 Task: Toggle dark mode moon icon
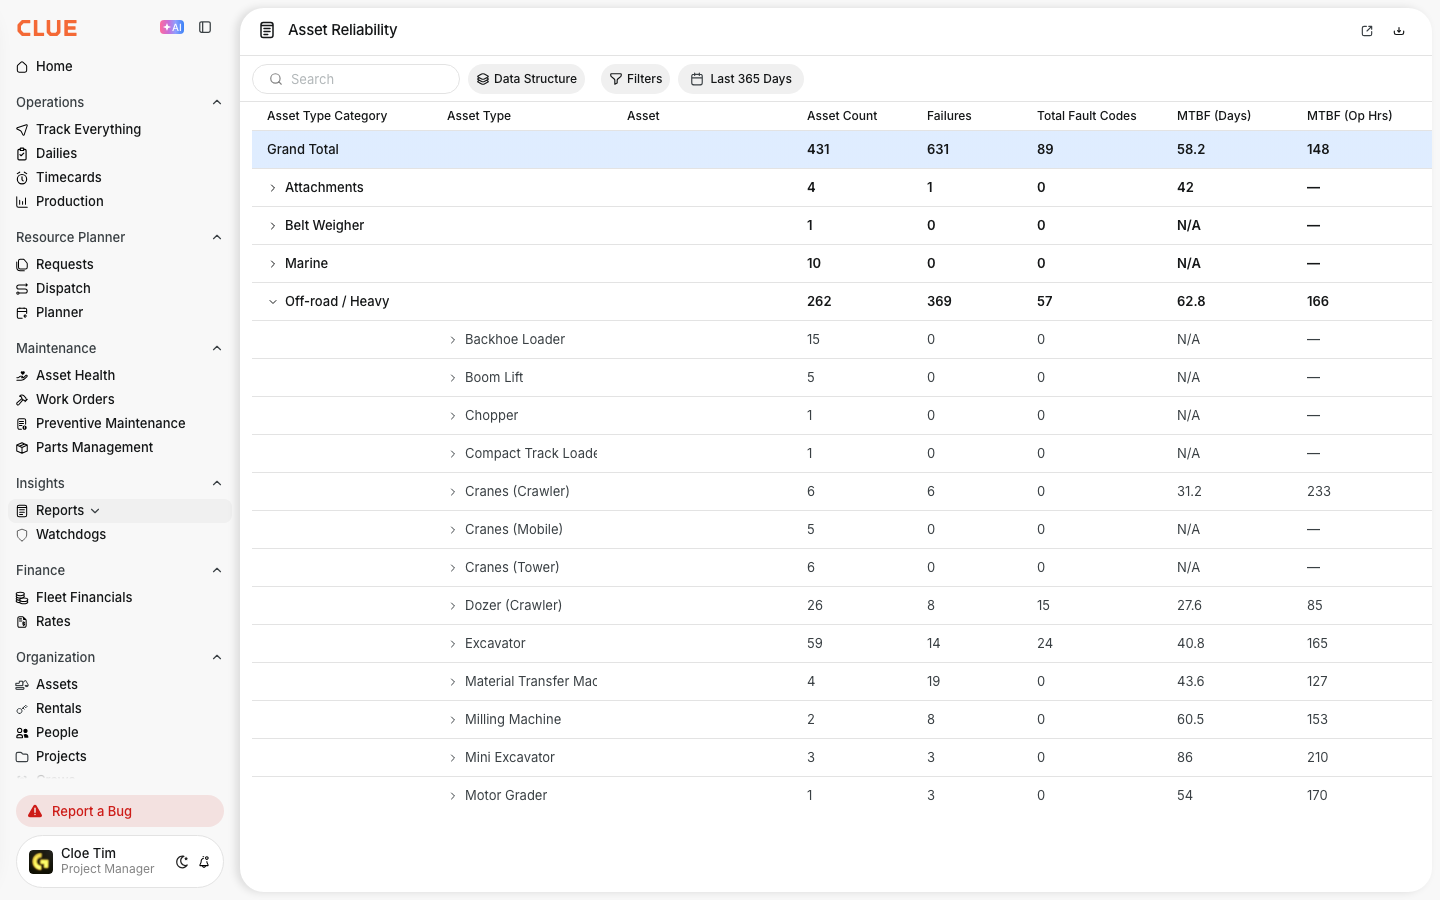[x=182, y=862]
